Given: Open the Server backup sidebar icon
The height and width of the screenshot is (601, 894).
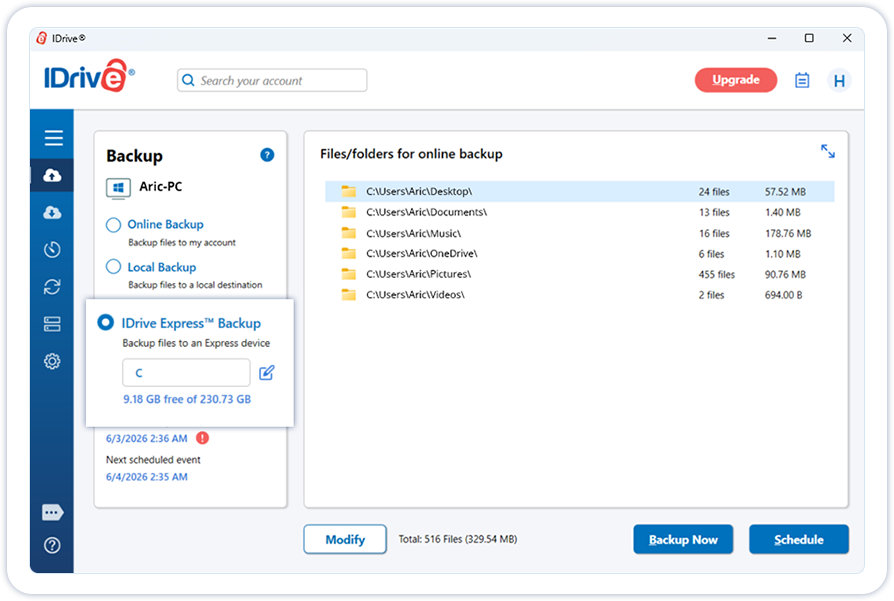Looking at the screenshot, I should (52, 324).
